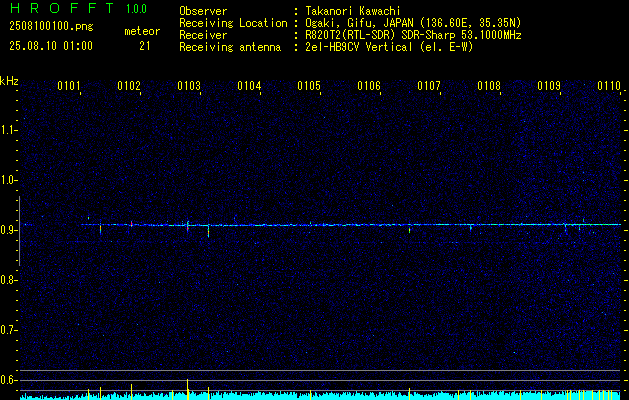Click the 0106 time axis label
629x400 pixels.
(369, 85)
